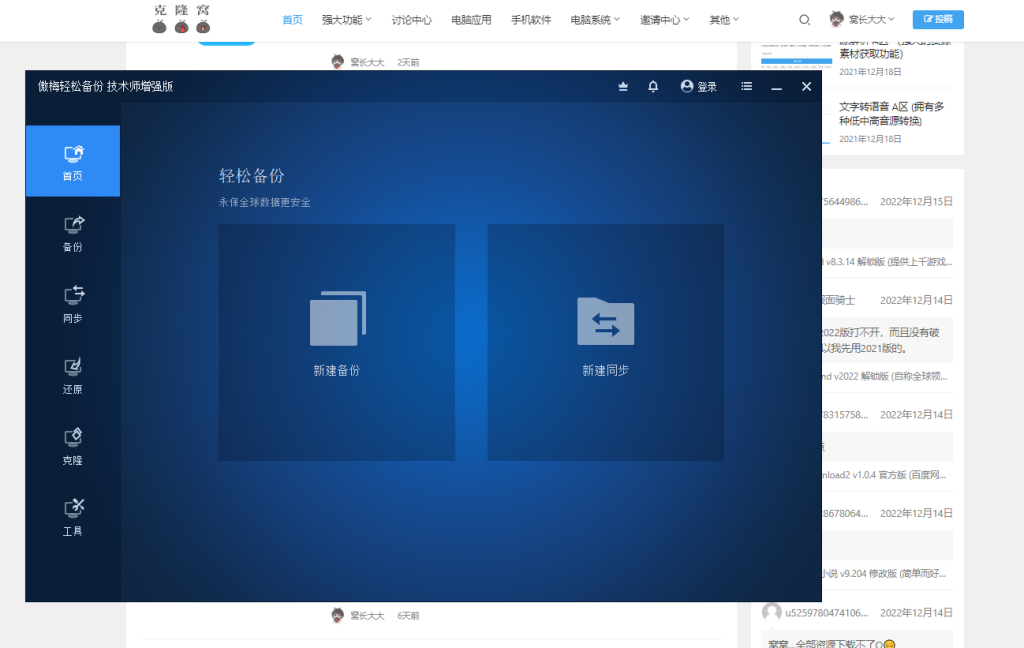Open 手机软件 in website navigation
This screenshot has width=1024, height=648.
pos(531,20)
